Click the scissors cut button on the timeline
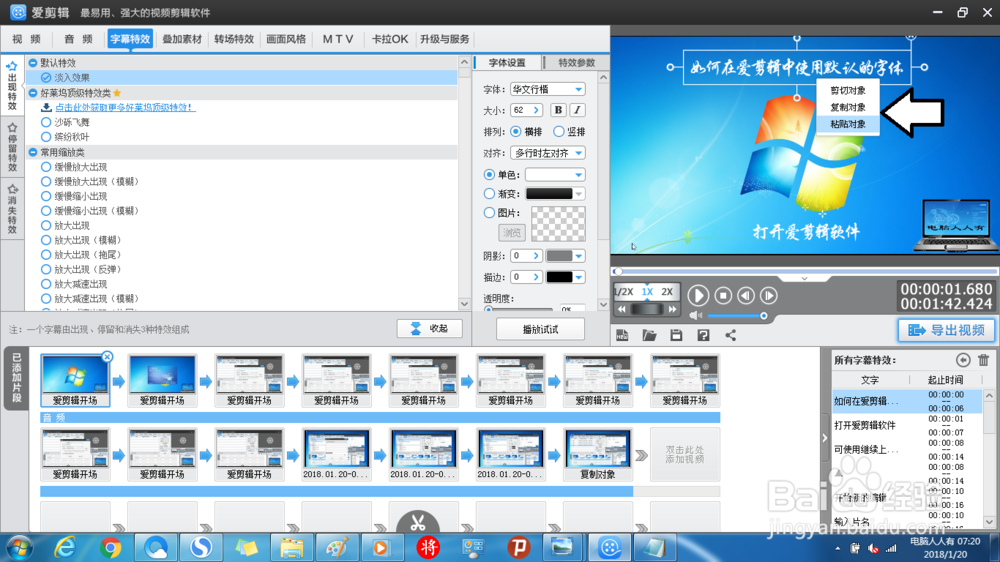This screenshot has width=1000, height=562. point(418,523)
